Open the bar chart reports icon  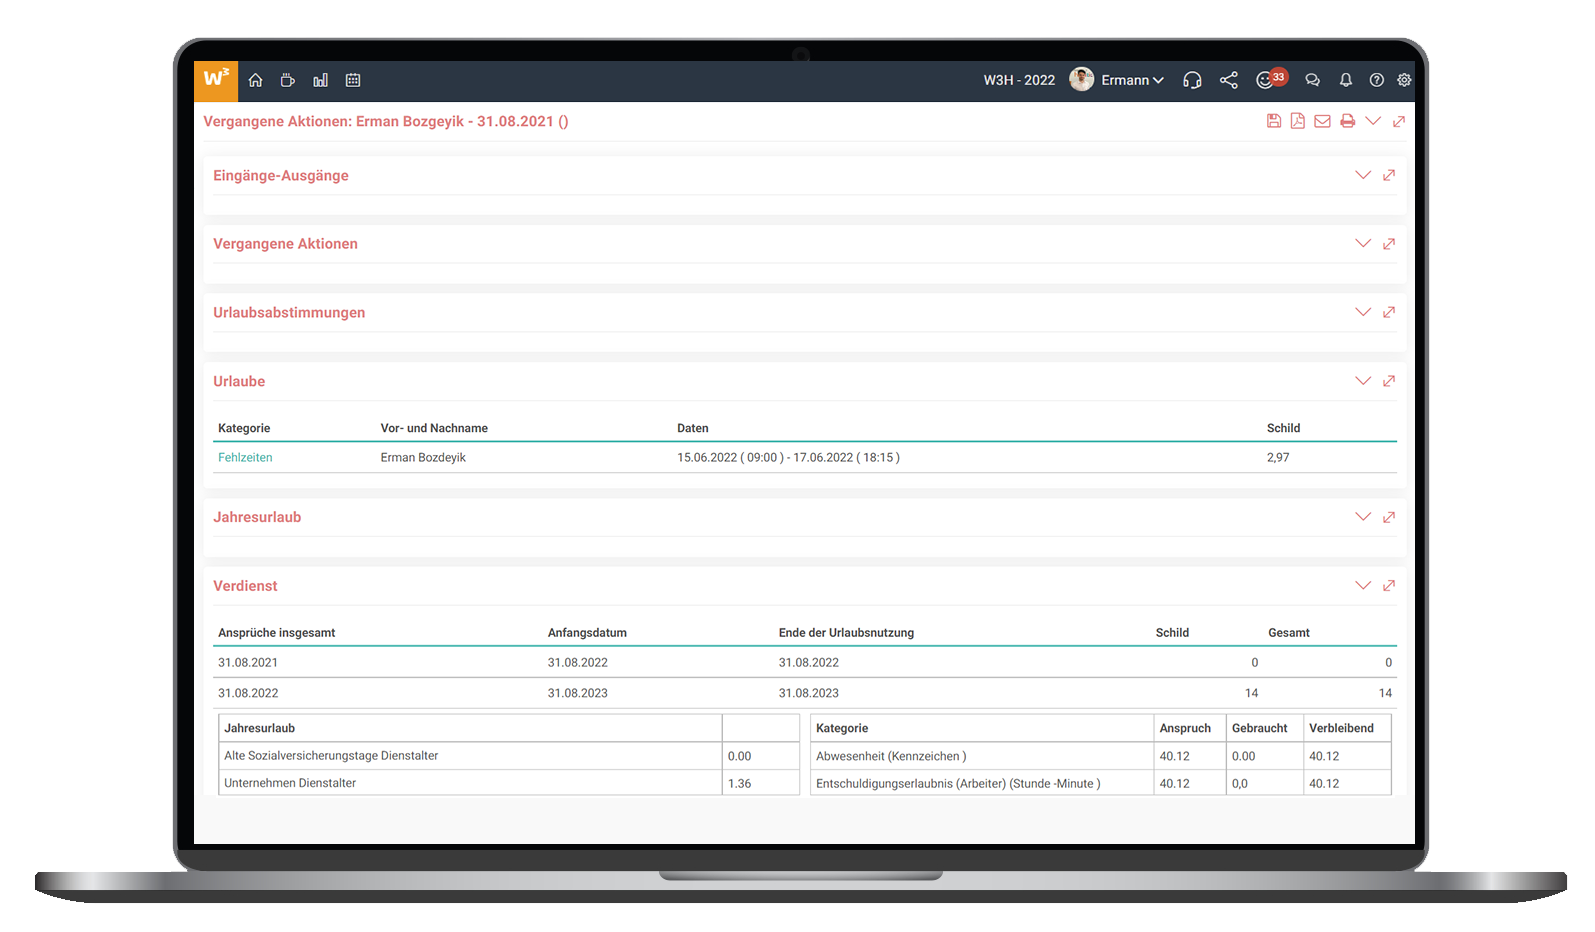click(320, 80)
